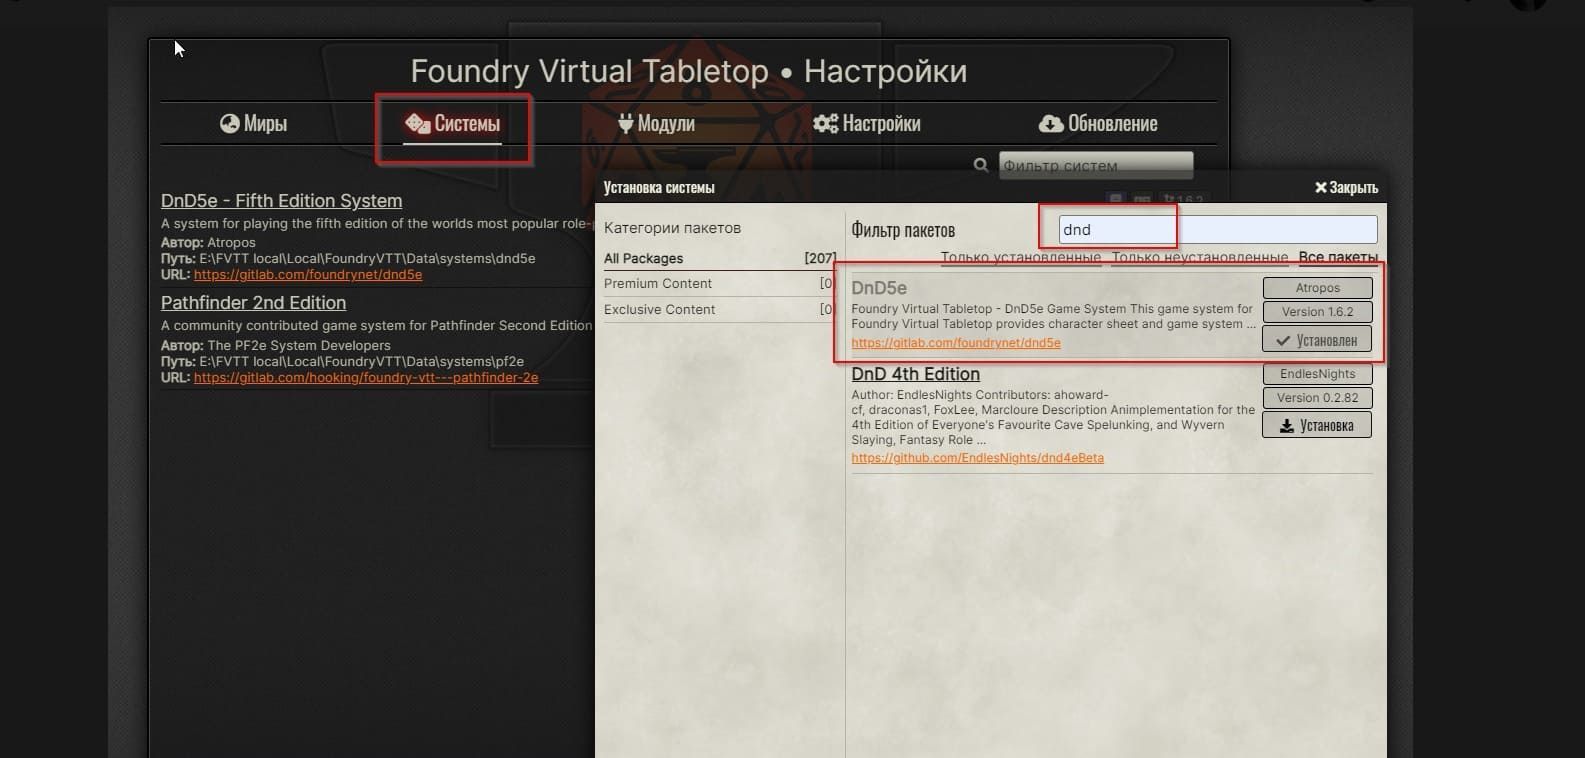Click the magnifier icon by Фильтр систем
The height and width of the screenshot is (758, 1585).
pos(981,165)
